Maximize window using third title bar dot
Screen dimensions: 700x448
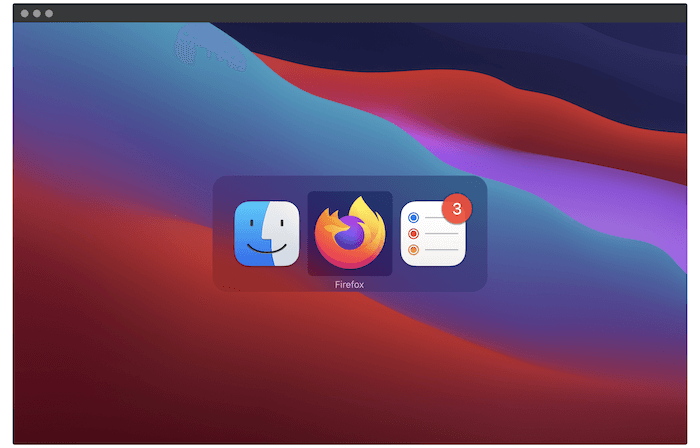point(49,14)
